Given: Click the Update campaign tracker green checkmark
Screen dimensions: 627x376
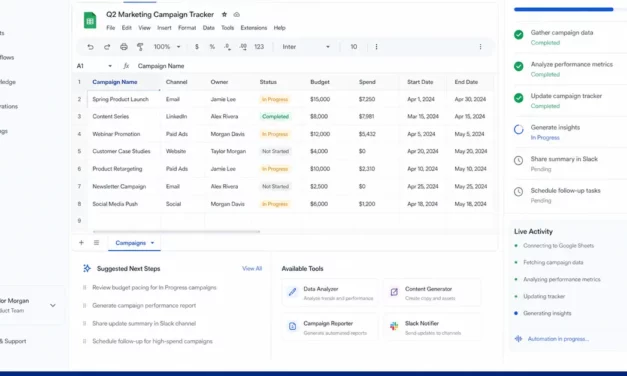Looking at the screenshot, I should pos(519,98).
